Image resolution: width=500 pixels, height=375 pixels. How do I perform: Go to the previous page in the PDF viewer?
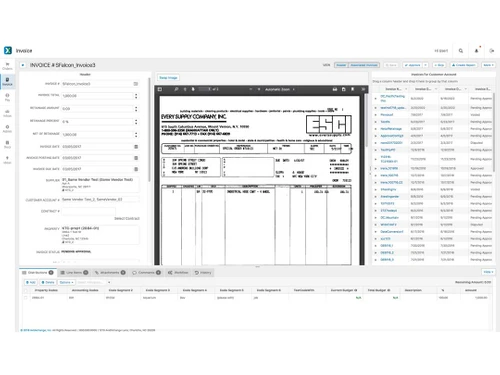pos(185,89)
